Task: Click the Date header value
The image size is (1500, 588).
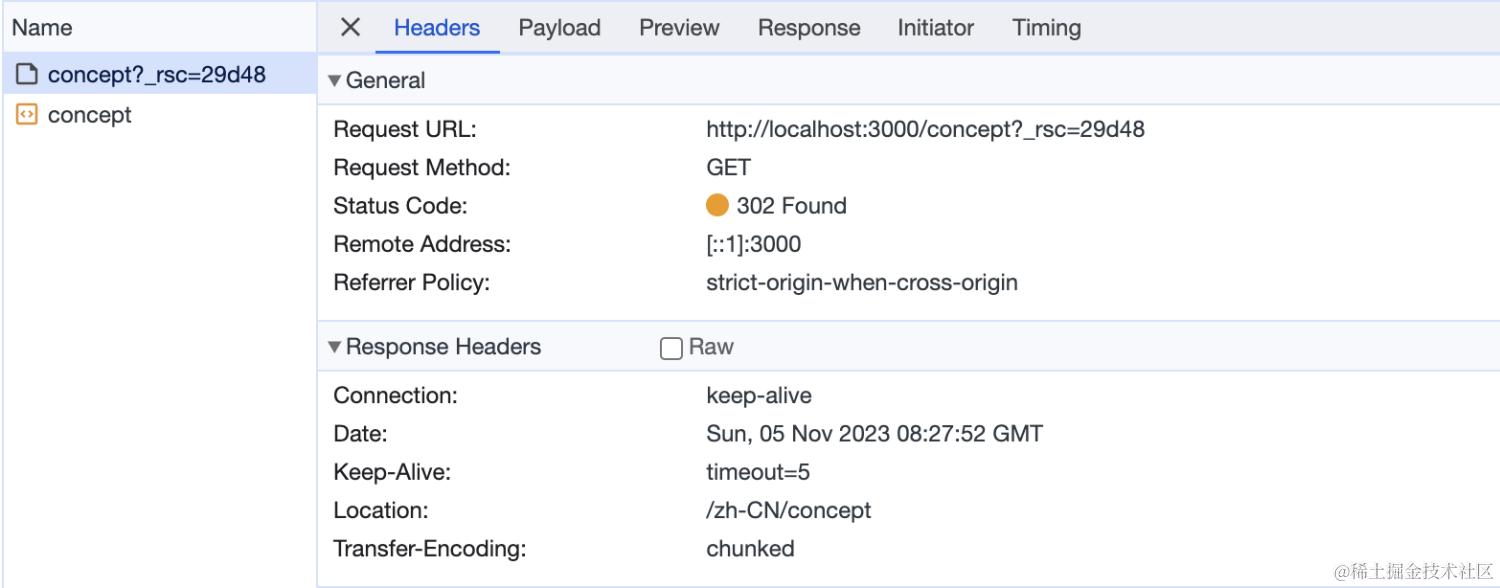Action: pyautogui.click(x=874, y=434)
